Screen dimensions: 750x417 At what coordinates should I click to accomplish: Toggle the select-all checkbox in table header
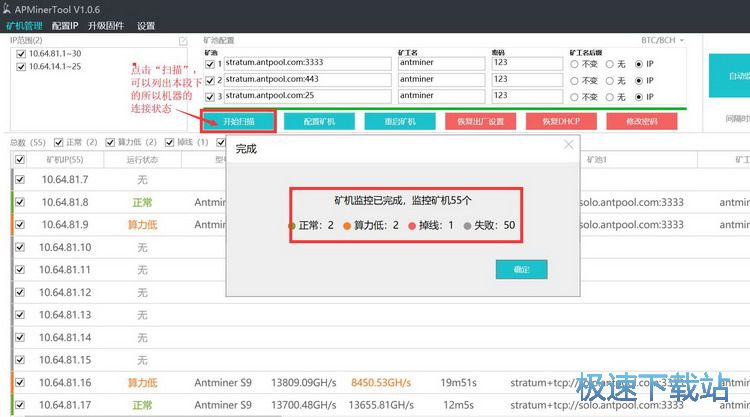(x=20, y=159)
